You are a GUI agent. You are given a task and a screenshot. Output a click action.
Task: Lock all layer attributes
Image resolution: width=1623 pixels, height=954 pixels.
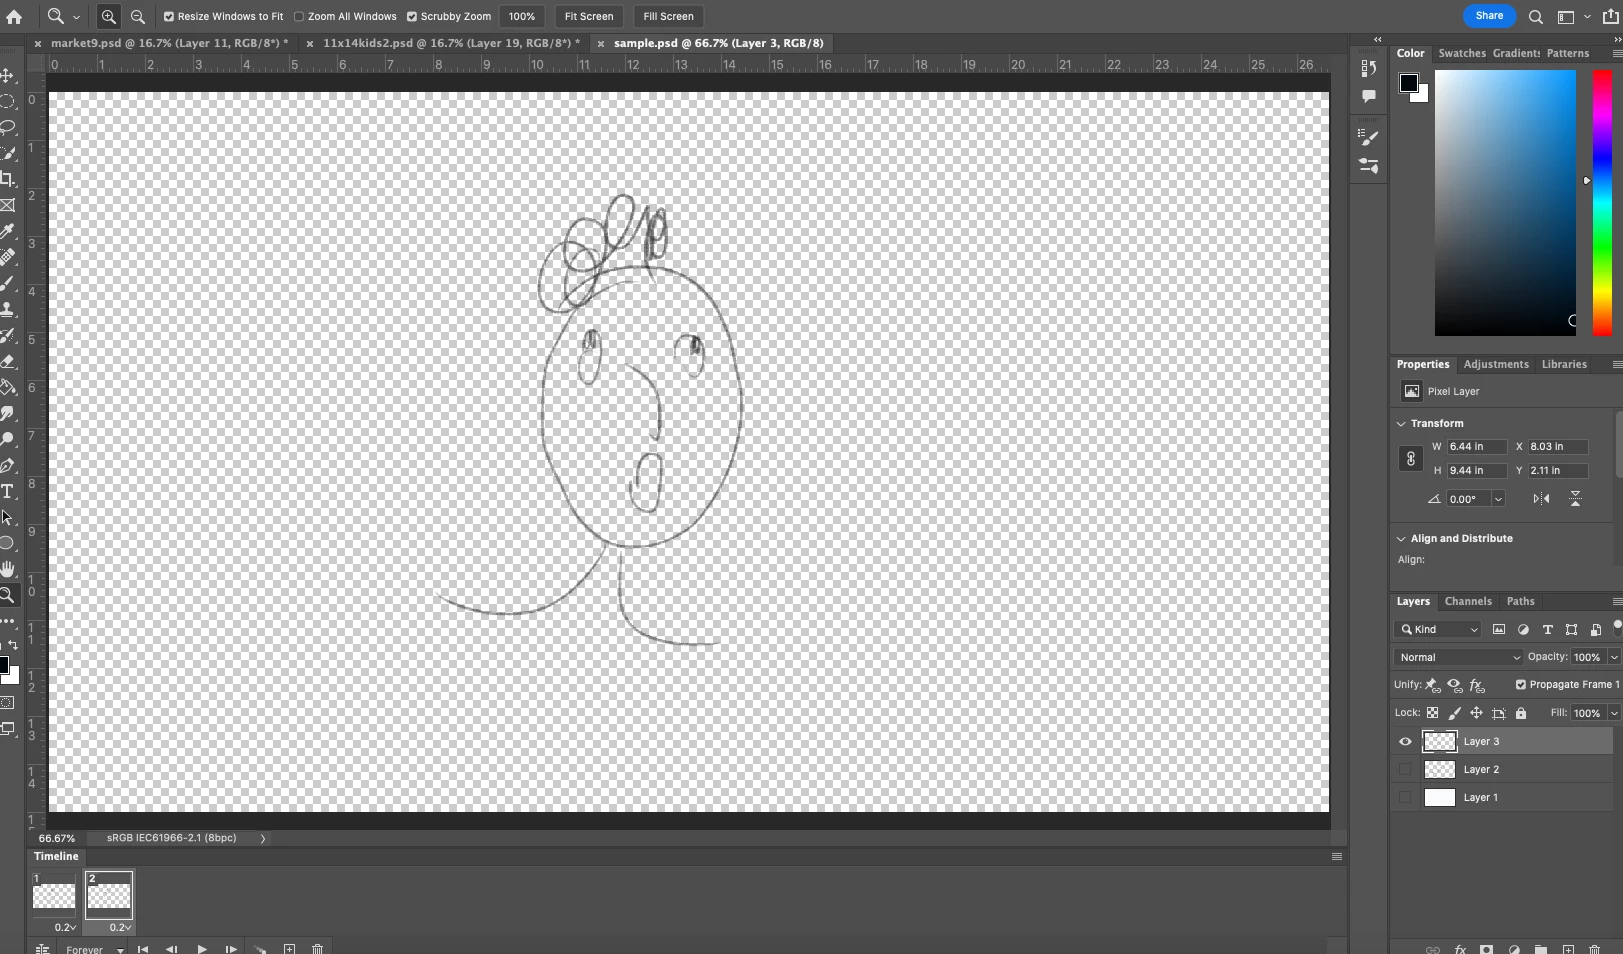pyautogui.click(x=1521, y=713)
